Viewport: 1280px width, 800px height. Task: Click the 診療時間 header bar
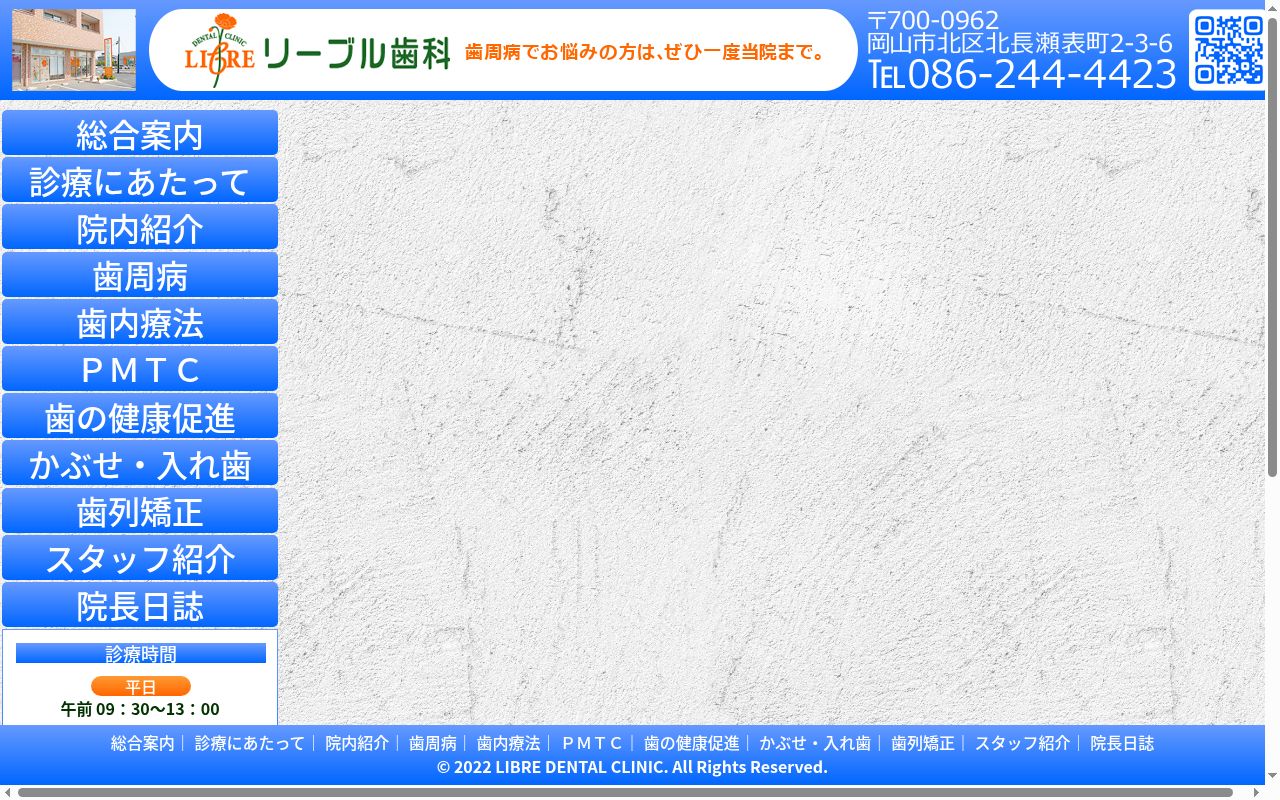(141, 653)
